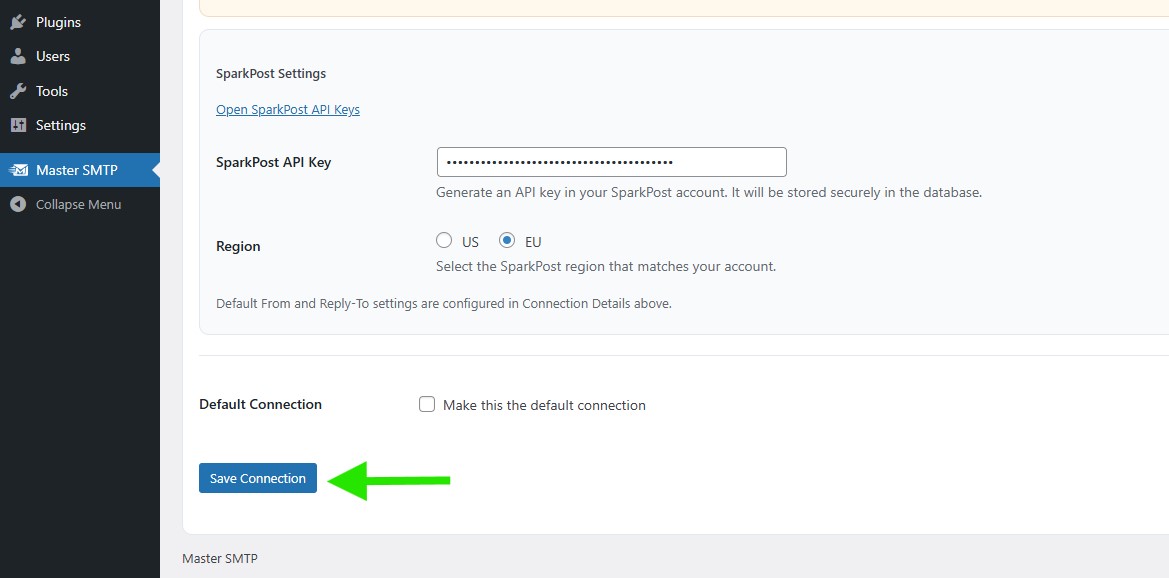This screenshot has width=1169, height=578.
Task: Go to the Users menu text label
Action: coord(53,56)
